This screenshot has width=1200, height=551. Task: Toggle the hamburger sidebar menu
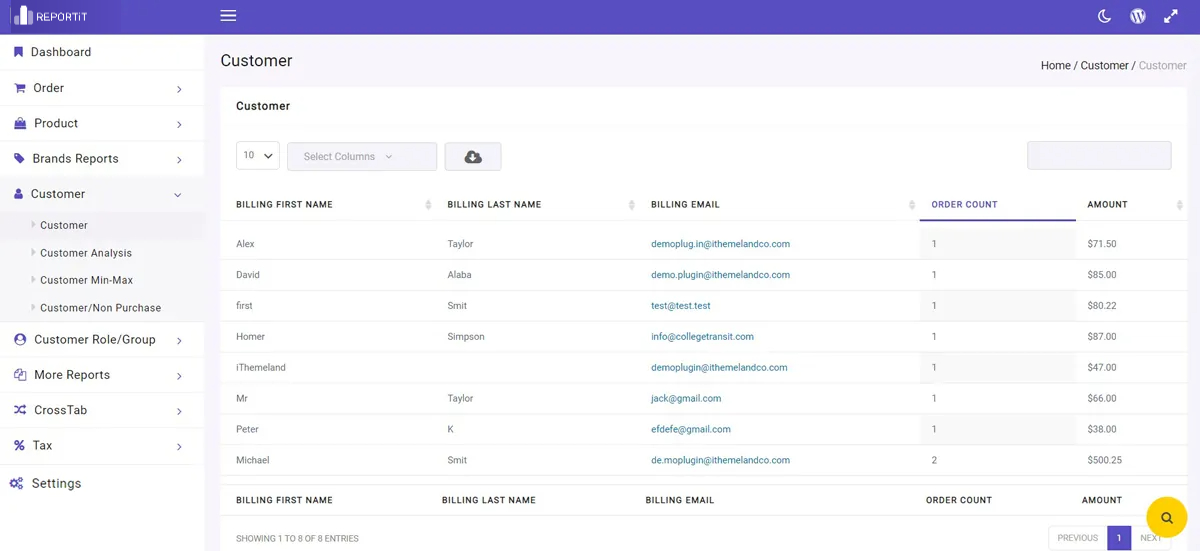click(228, 16)
